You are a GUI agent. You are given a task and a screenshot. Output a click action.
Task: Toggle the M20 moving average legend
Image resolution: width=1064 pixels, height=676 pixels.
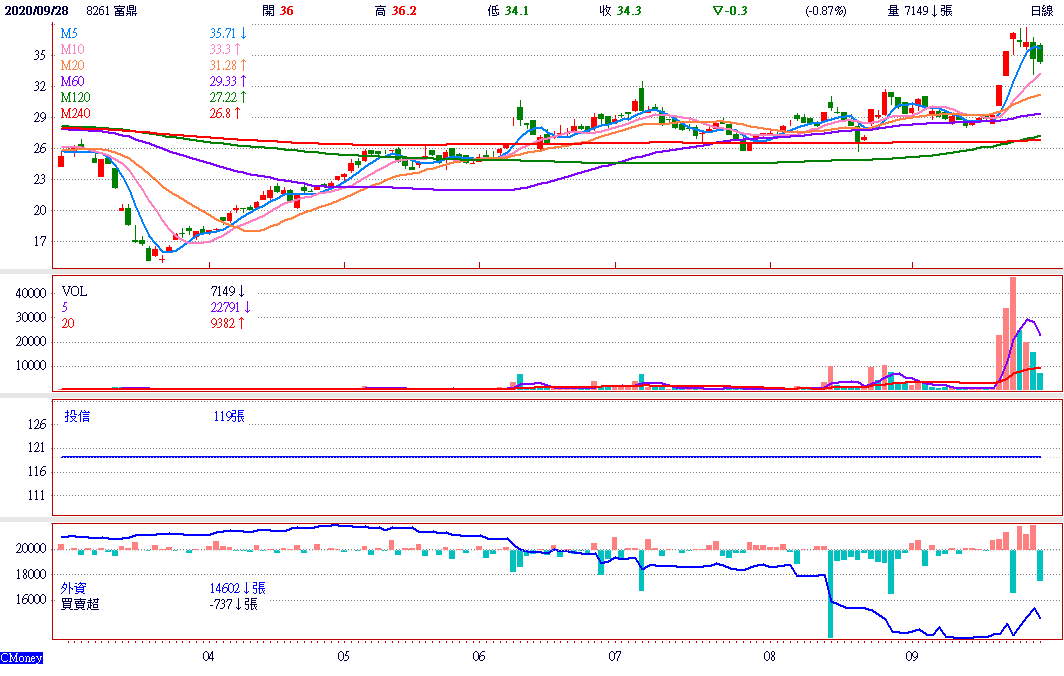click(x=72, y=65)
